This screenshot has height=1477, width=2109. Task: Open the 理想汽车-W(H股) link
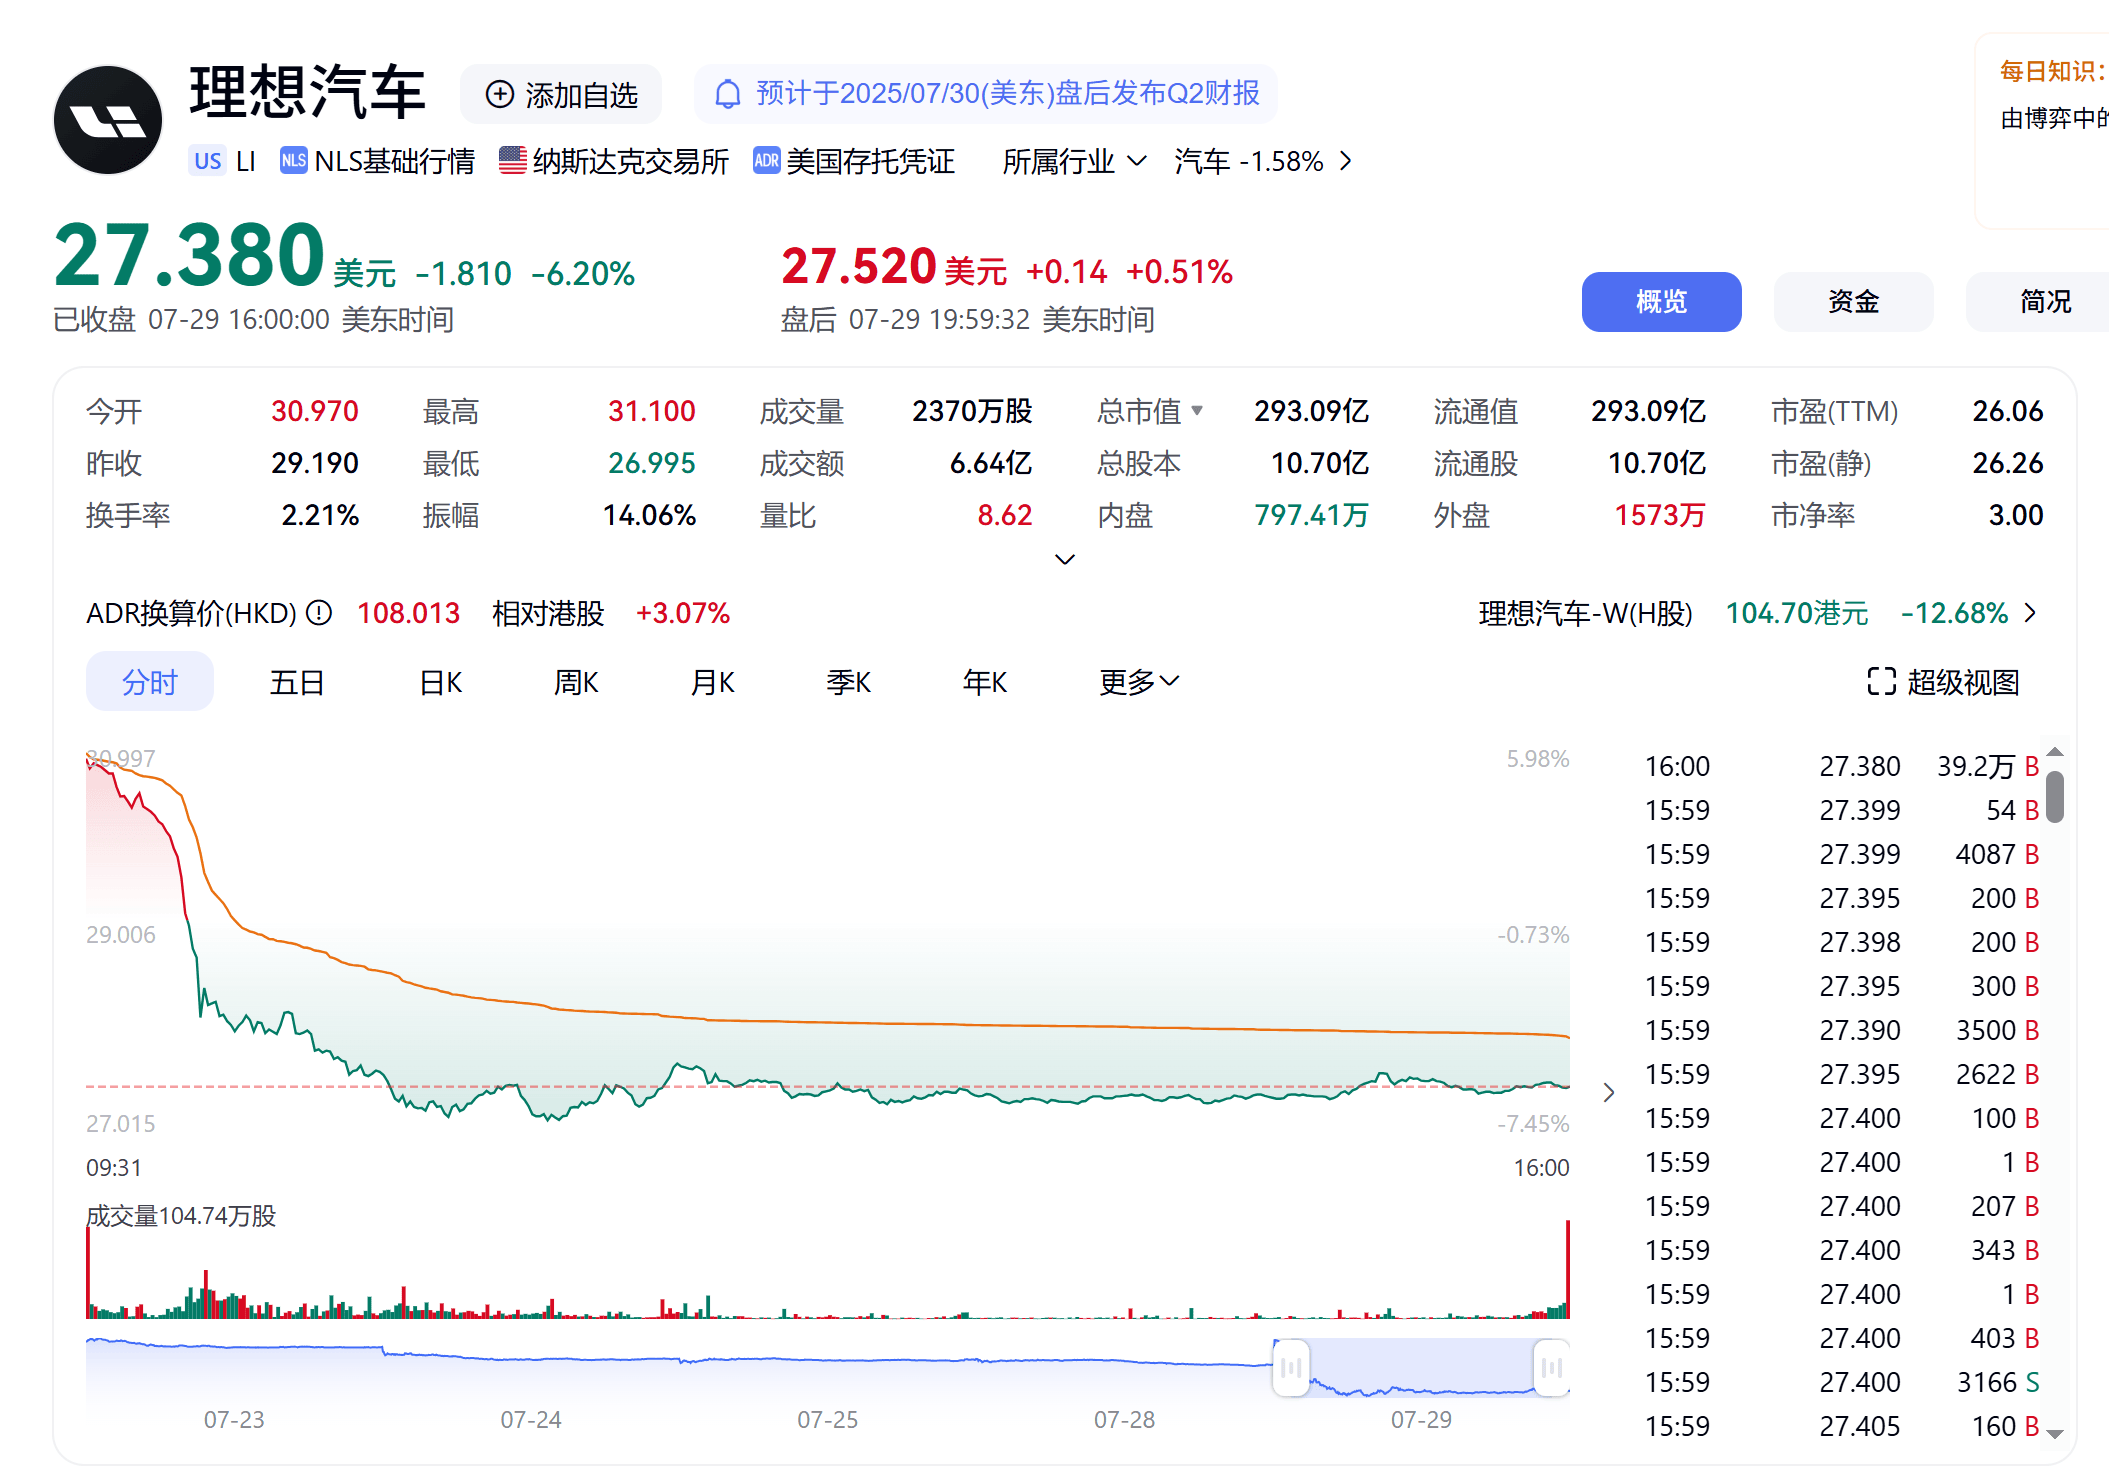[1585, 613]
